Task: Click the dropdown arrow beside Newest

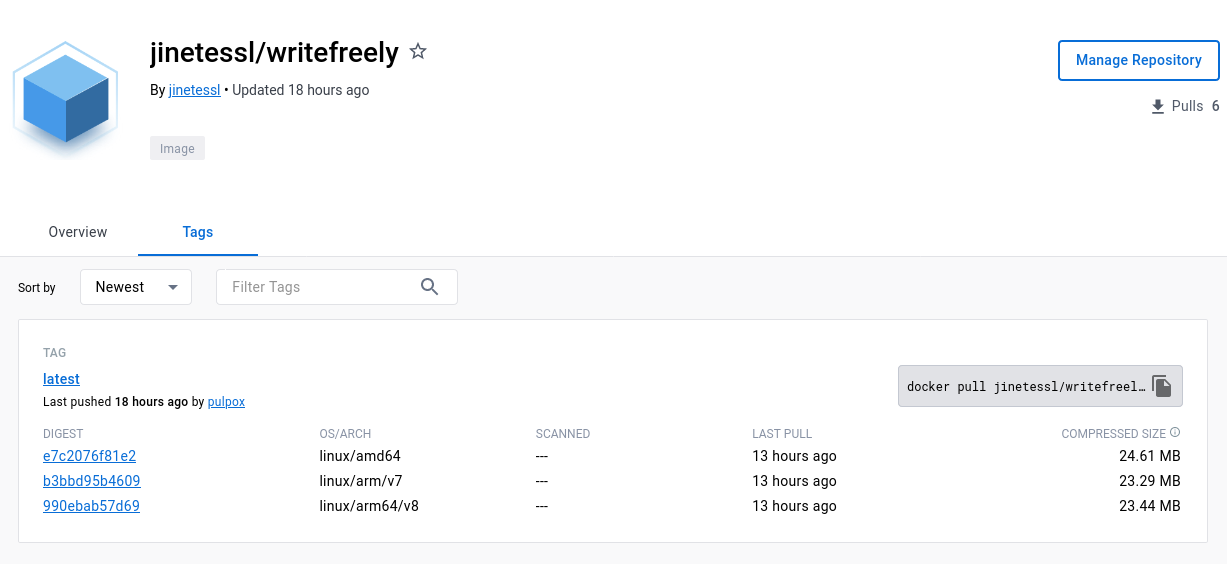Action: [x=173, y=288]
